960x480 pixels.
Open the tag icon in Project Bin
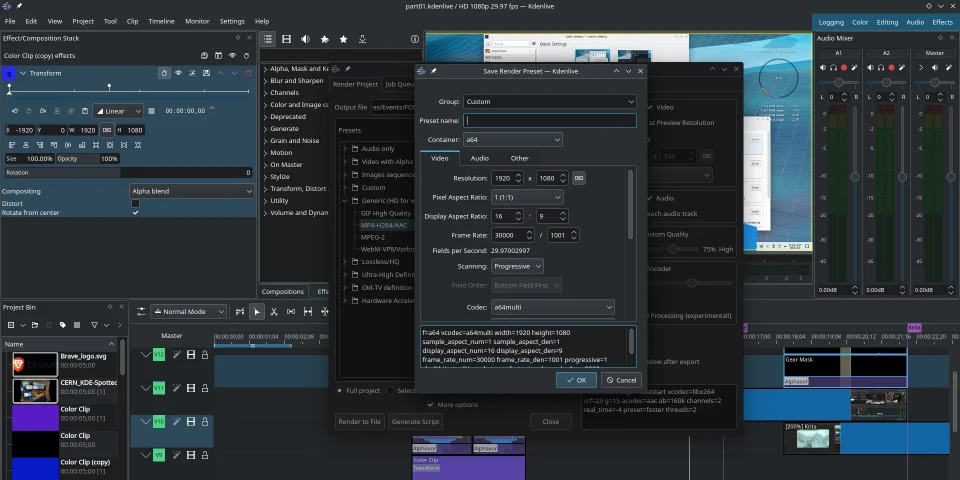pos(64,325)
